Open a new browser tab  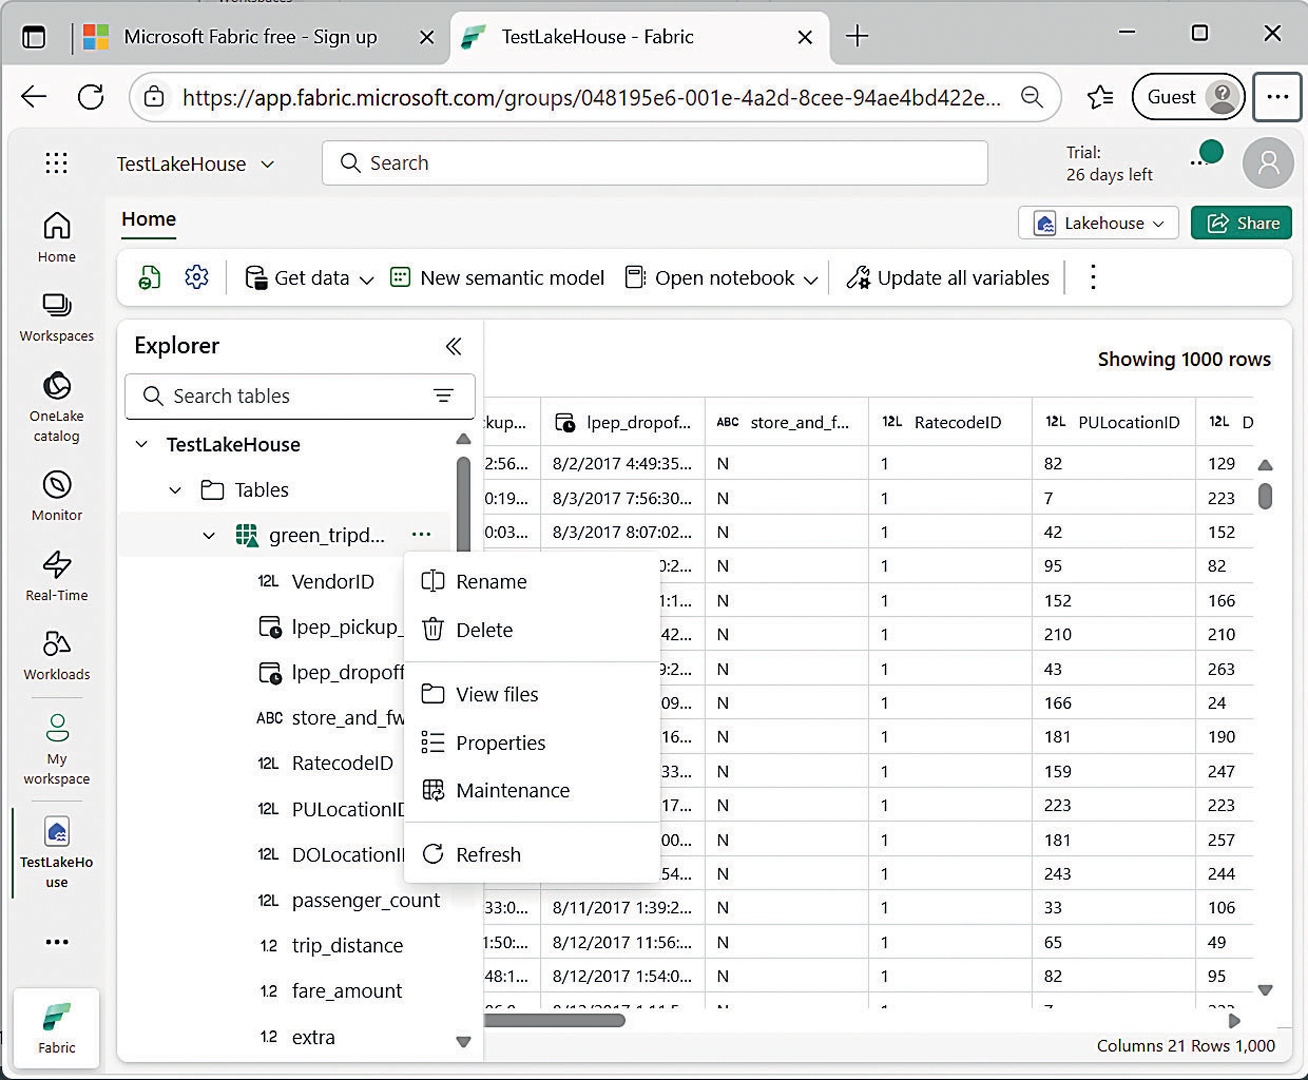click(x=857, y=36)
